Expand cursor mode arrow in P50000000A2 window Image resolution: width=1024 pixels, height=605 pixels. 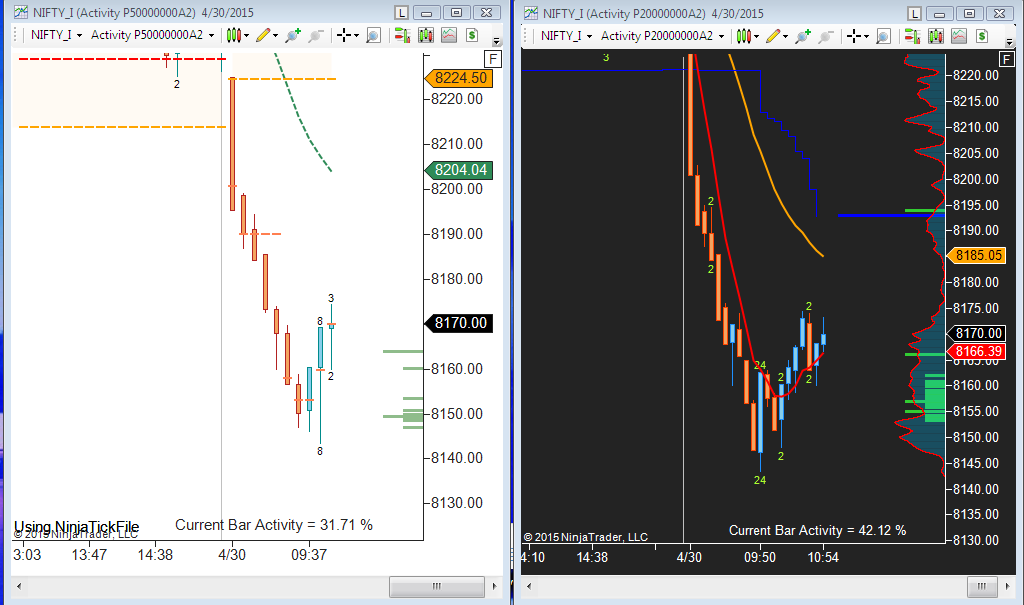click(x=357, y=36)
